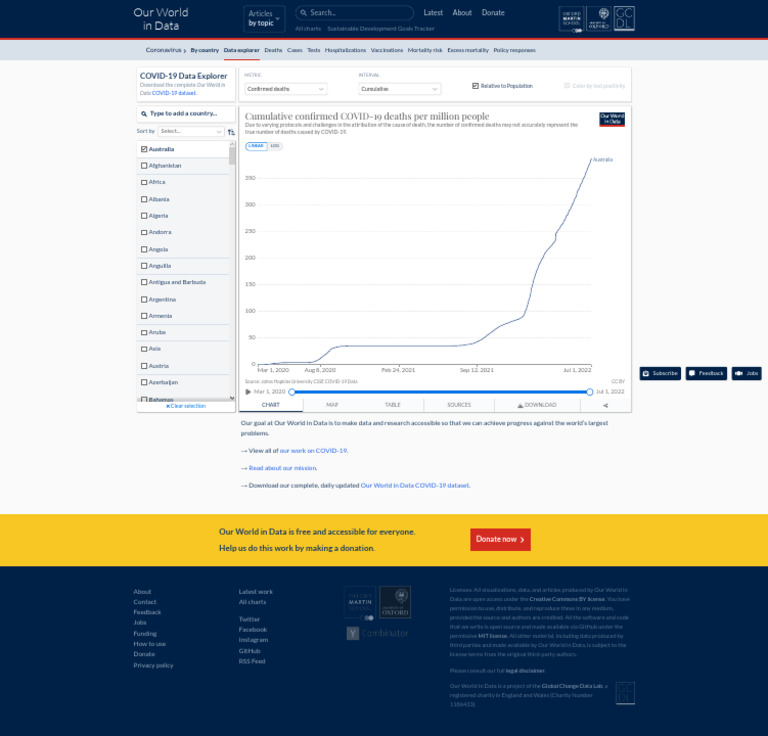Switch to the CHART tab
Image resolution: width=768 pixels, height=736 pixels.
[x=271, y=405]
